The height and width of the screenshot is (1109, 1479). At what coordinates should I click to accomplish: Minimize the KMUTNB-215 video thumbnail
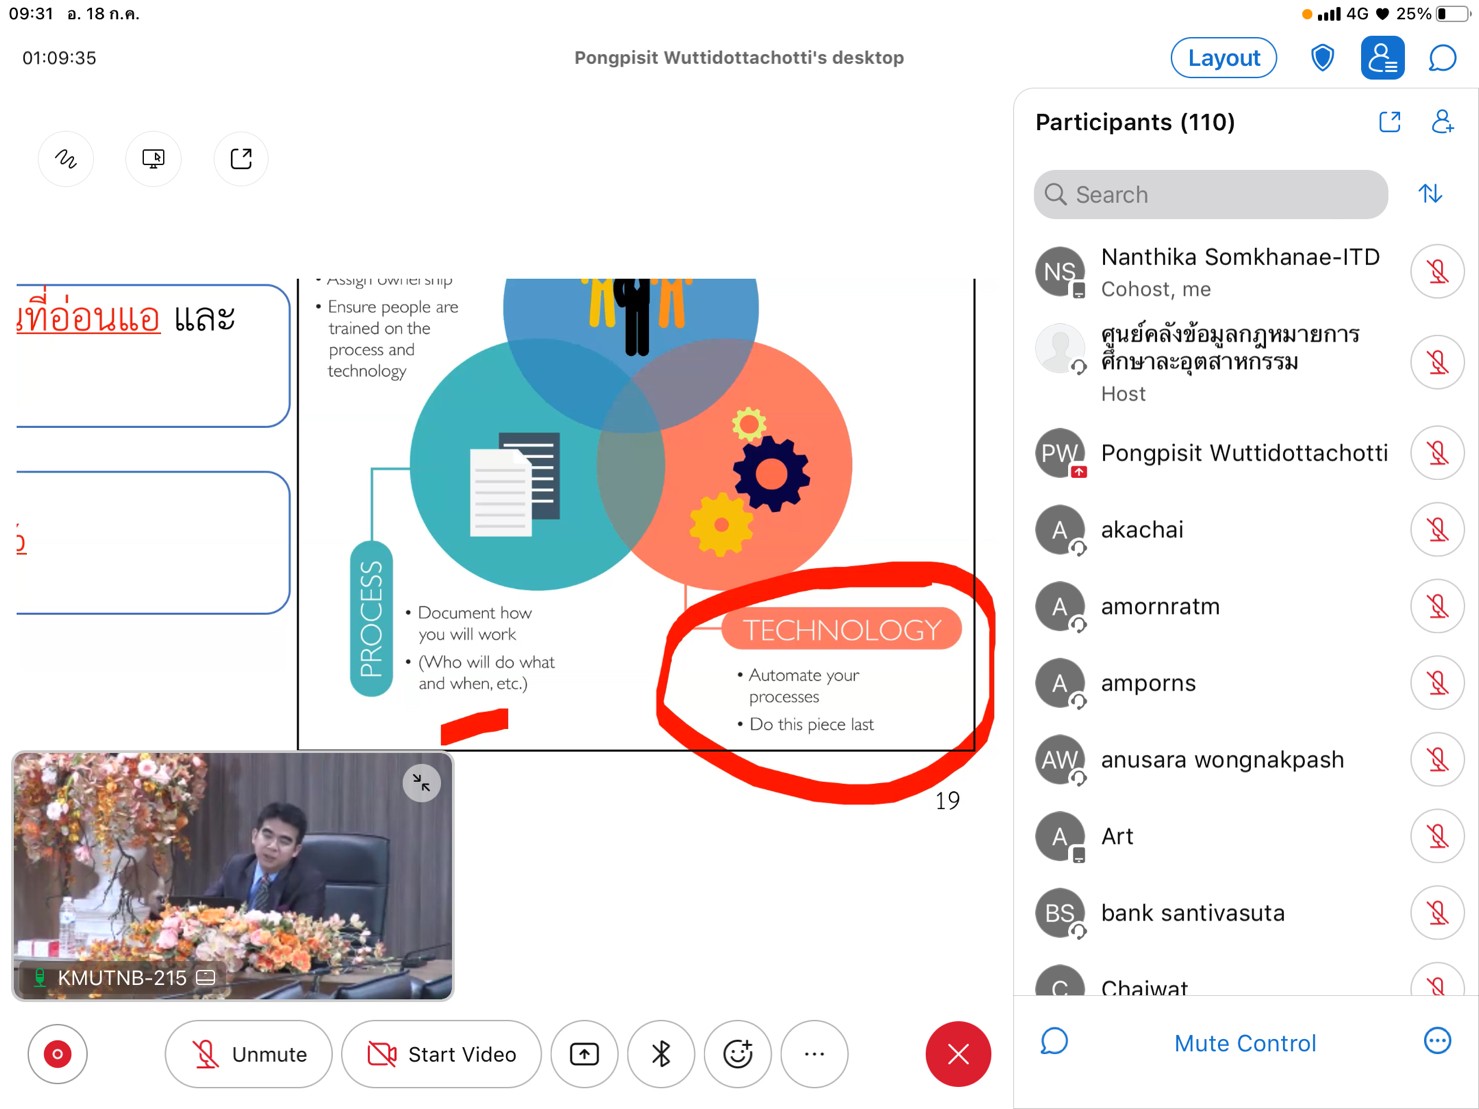pos(422,783)
